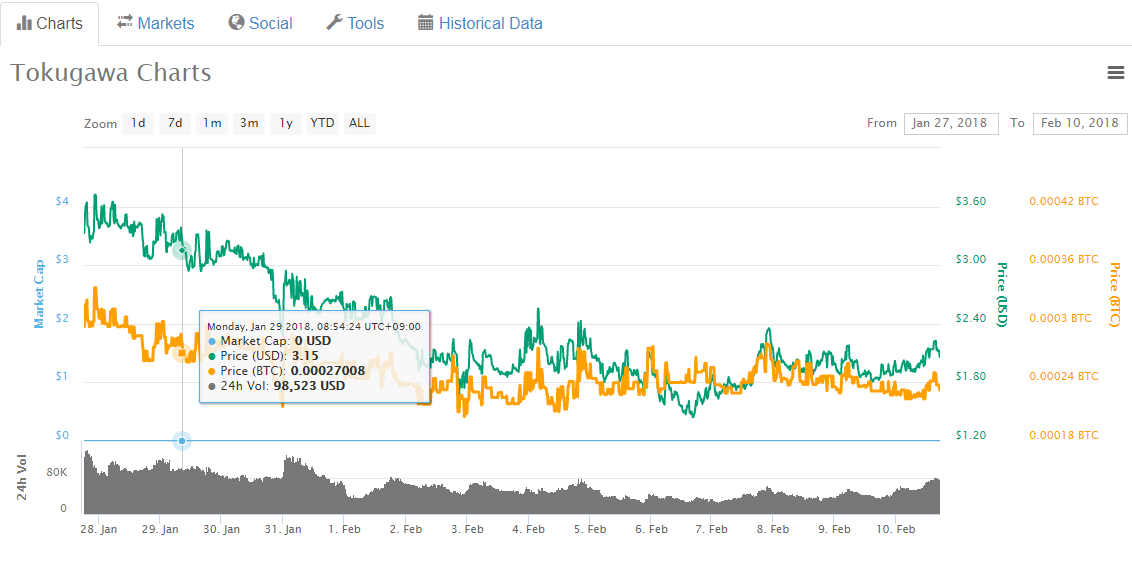Click the bar chart icon in Charts tab
The width and height of the screenshot is (1132, 562).
(24, 22)
